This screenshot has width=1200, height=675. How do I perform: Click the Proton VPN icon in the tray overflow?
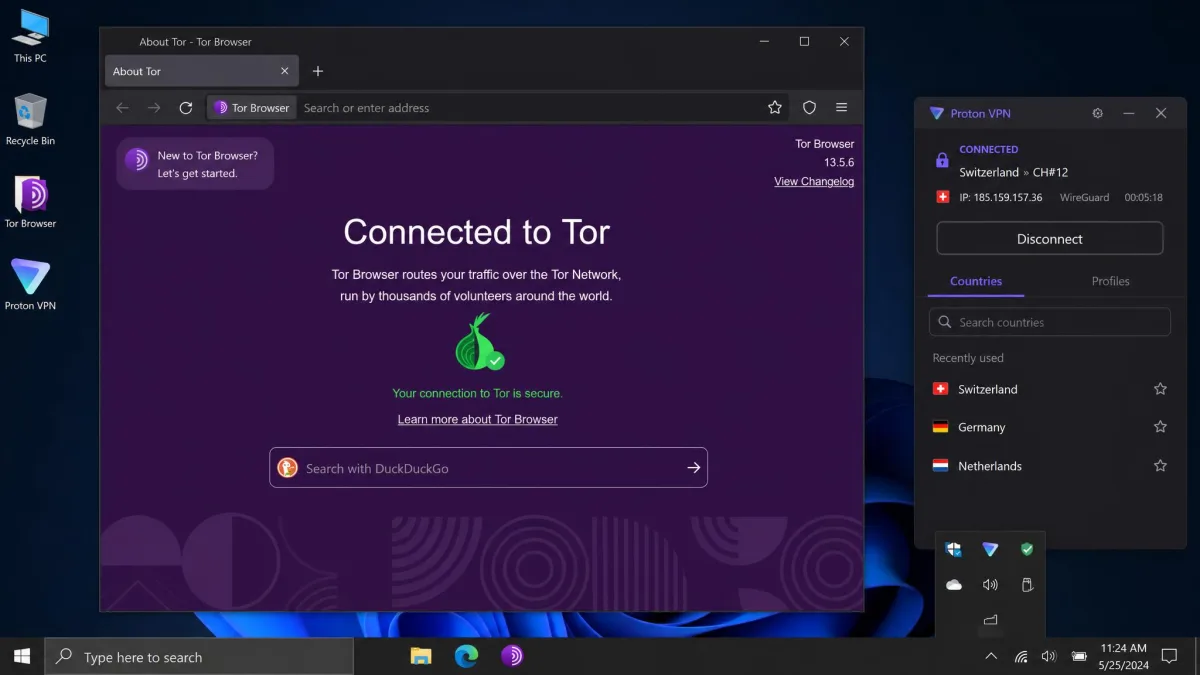click(990, 549)
